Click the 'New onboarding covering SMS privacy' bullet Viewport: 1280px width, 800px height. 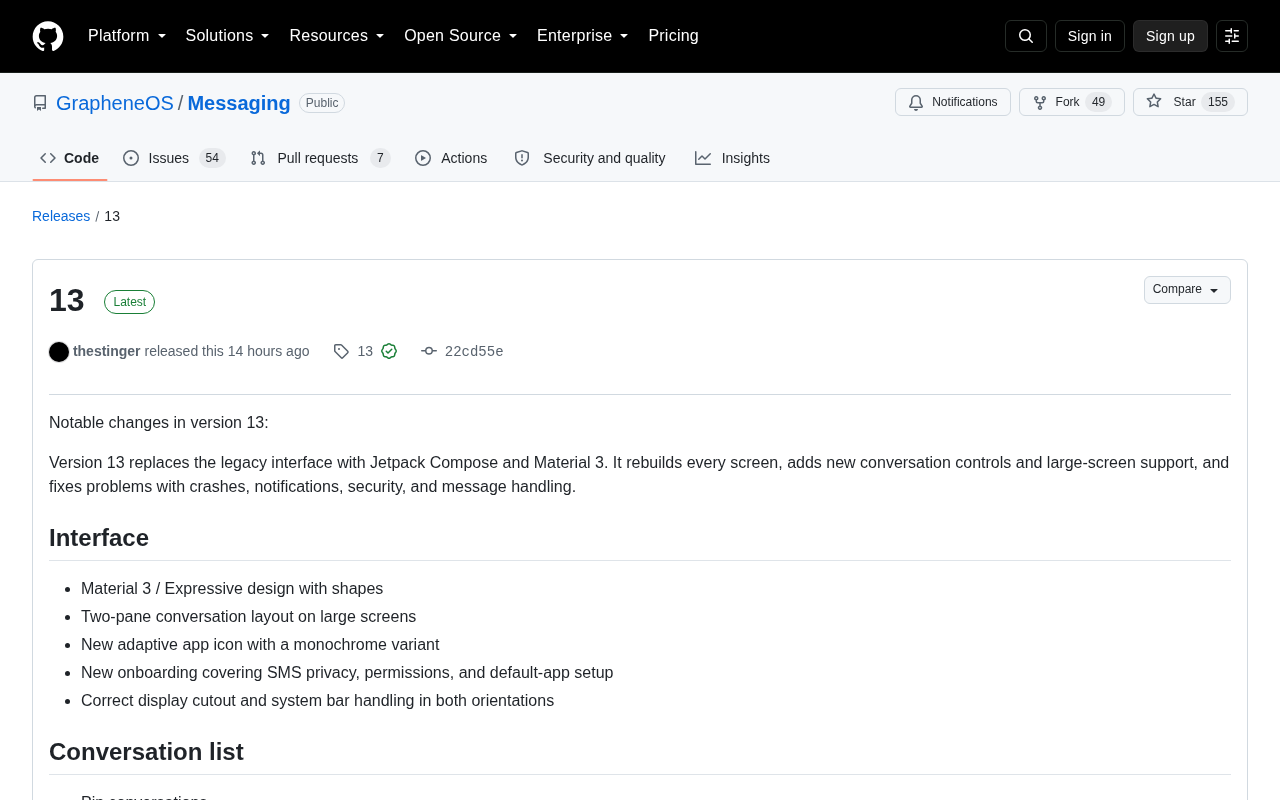347,673
